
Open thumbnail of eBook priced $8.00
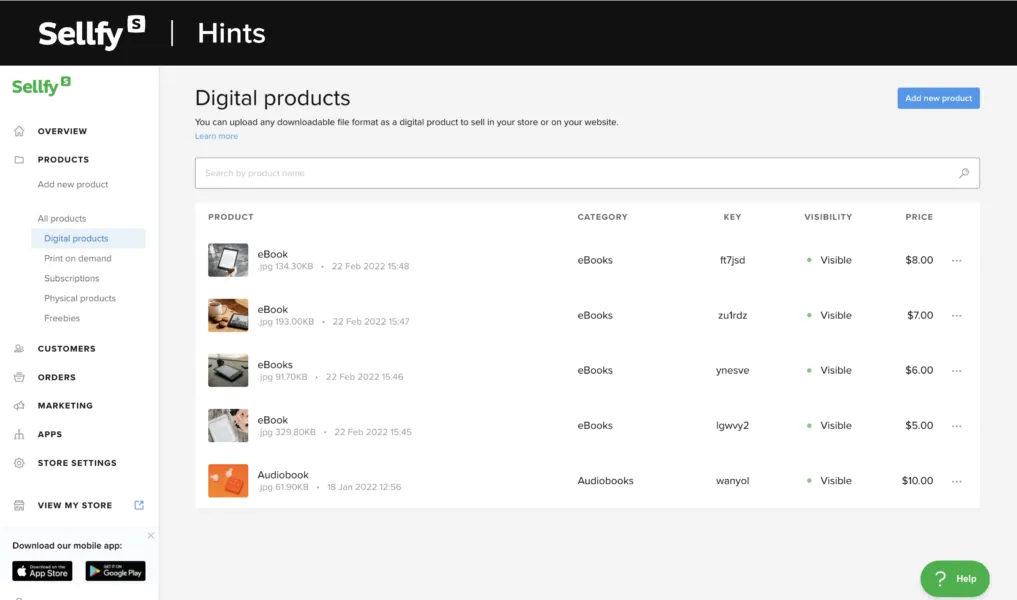[228, 260]
